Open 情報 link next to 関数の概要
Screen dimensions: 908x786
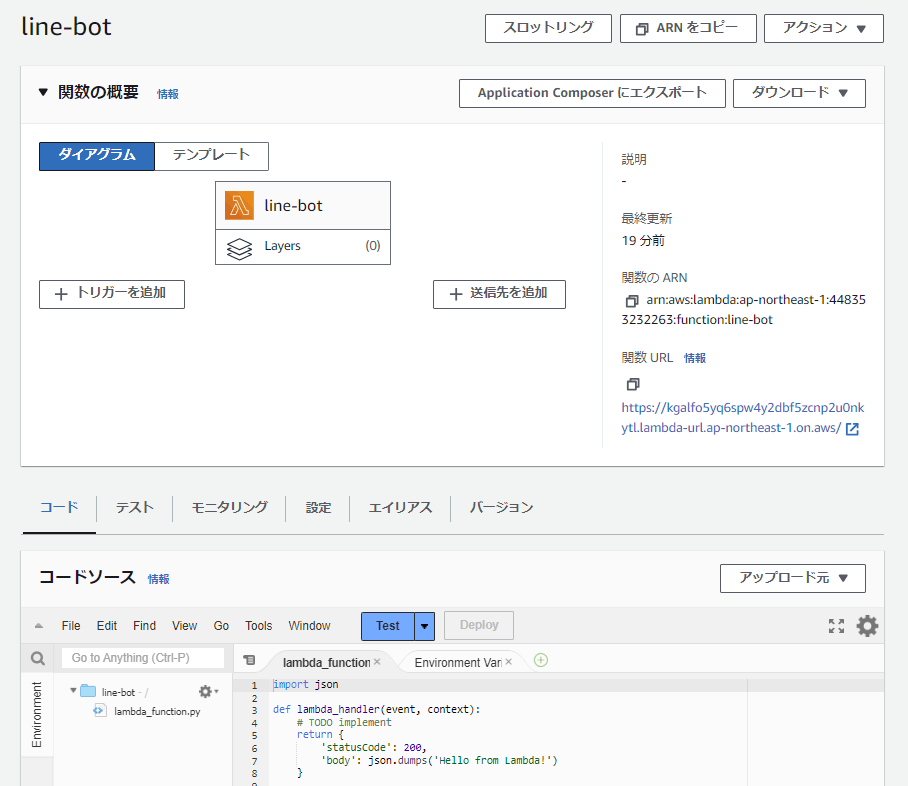(x=168, y=94)
